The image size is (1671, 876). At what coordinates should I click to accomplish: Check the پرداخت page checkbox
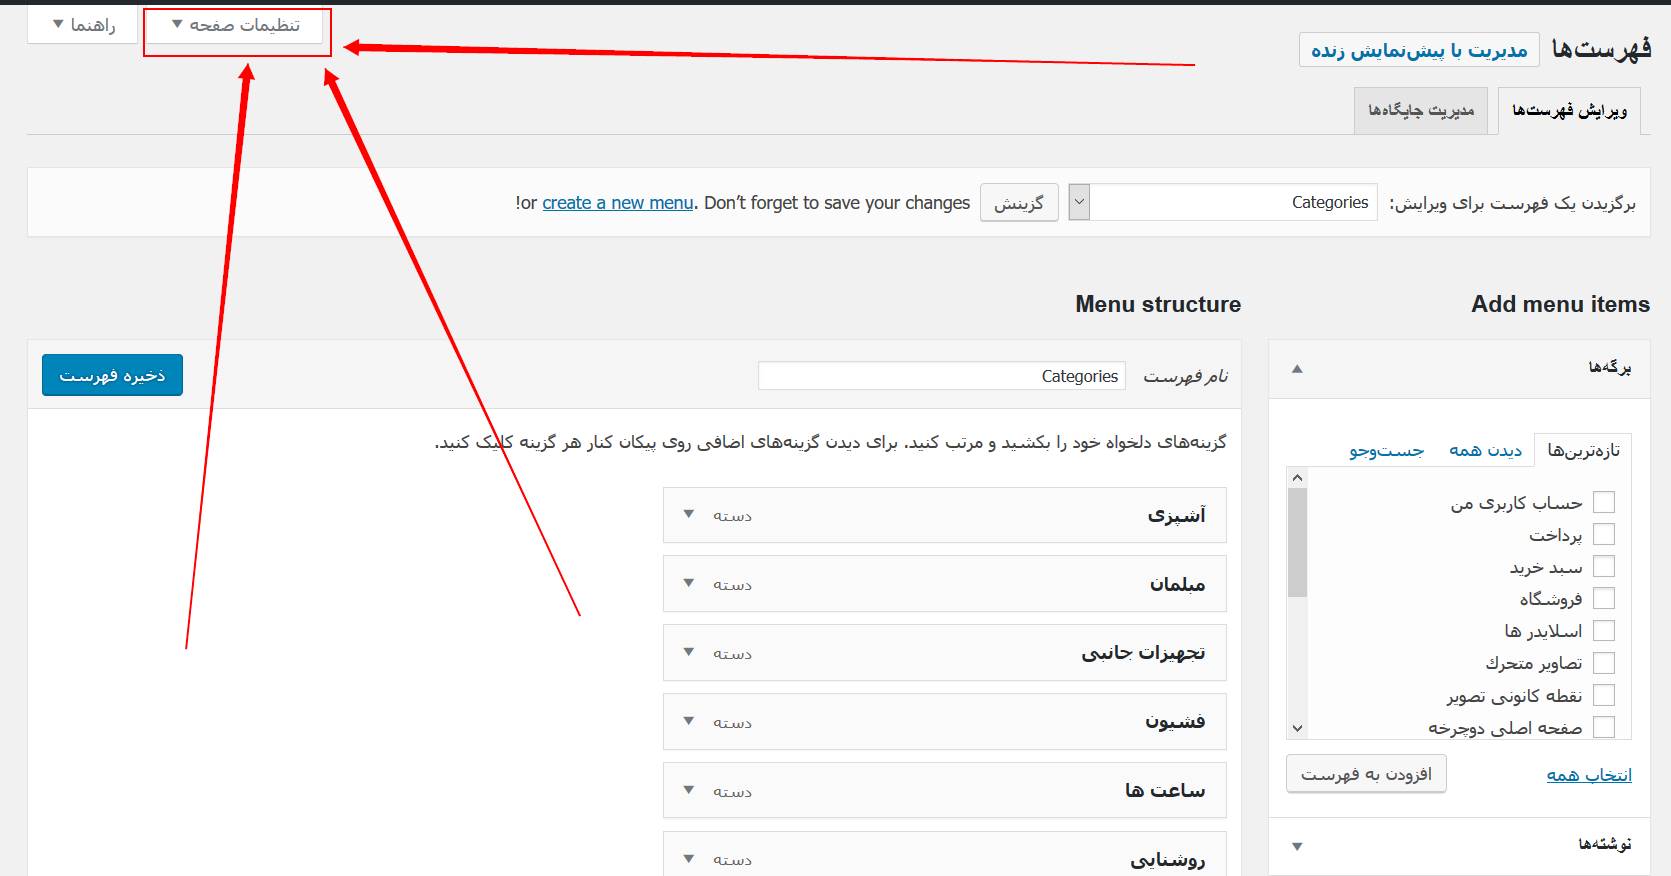1604,534
